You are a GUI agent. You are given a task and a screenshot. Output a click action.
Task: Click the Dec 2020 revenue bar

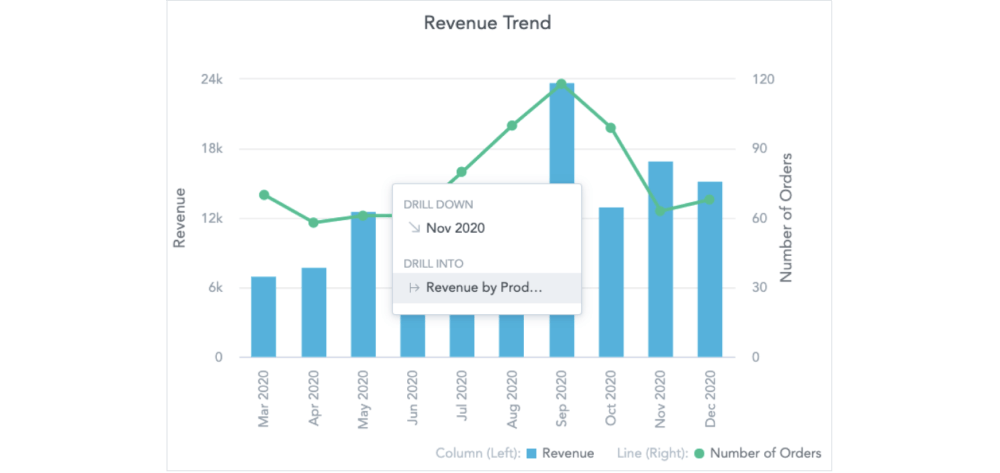710,270
